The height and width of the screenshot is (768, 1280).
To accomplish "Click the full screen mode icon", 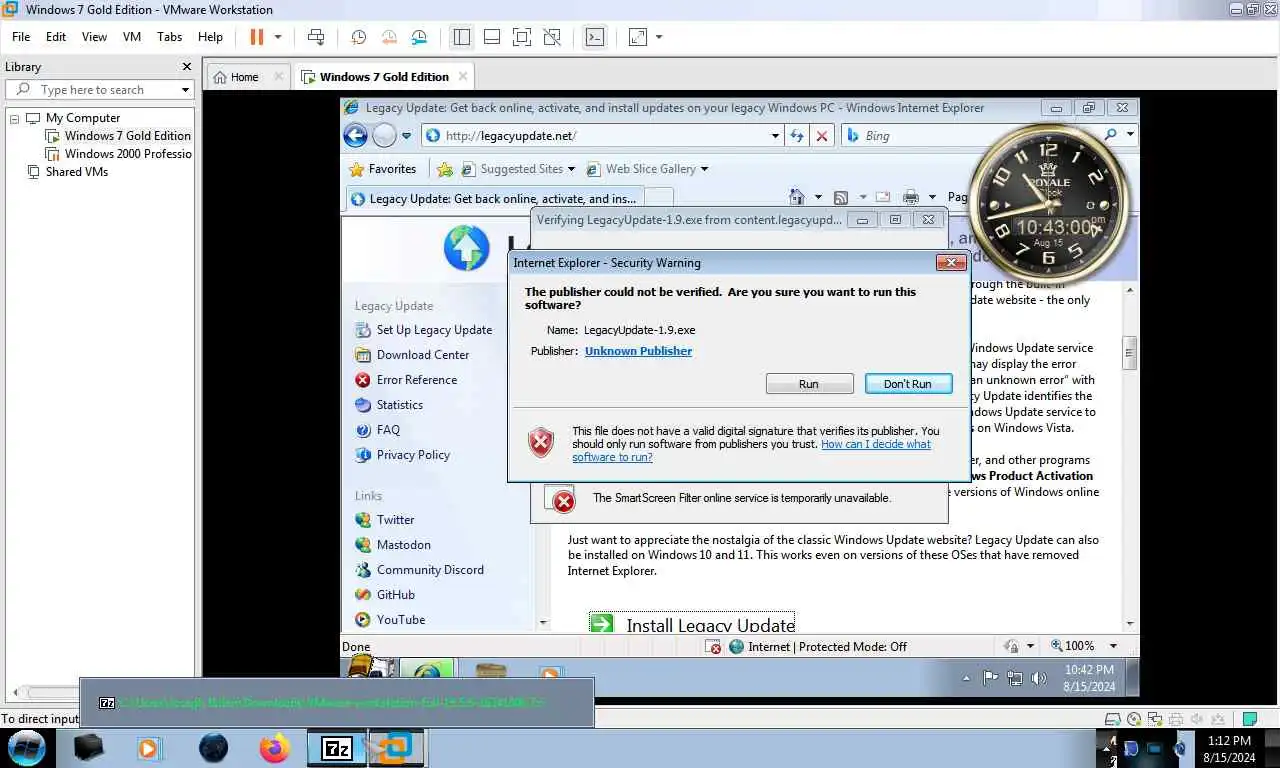I will [521, 37].
